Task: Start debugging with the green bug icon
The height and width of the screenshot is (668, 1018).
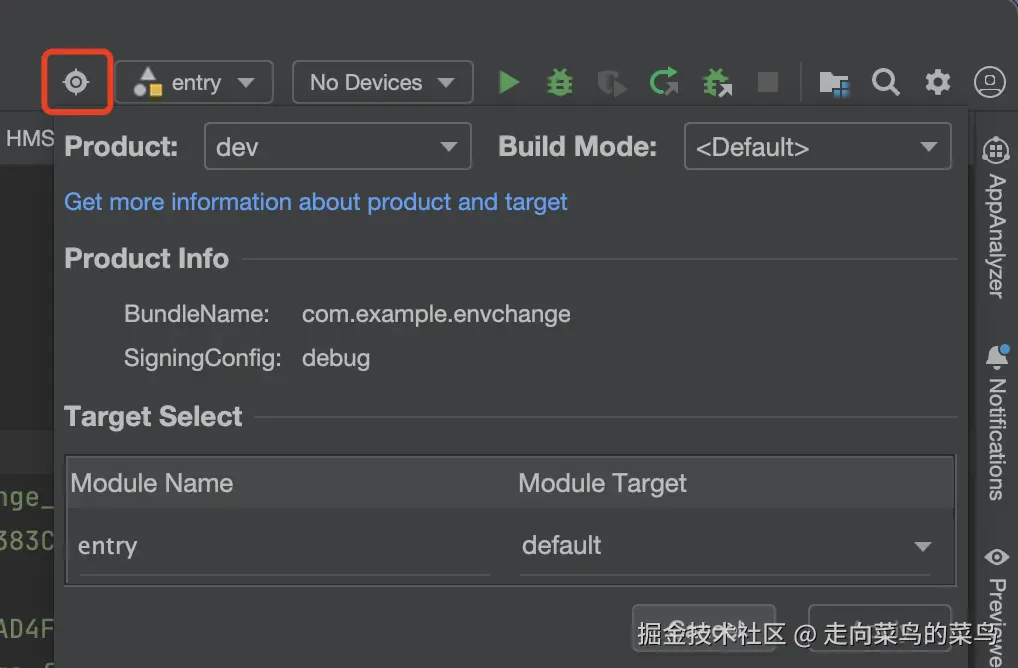Action: (560, 82)
